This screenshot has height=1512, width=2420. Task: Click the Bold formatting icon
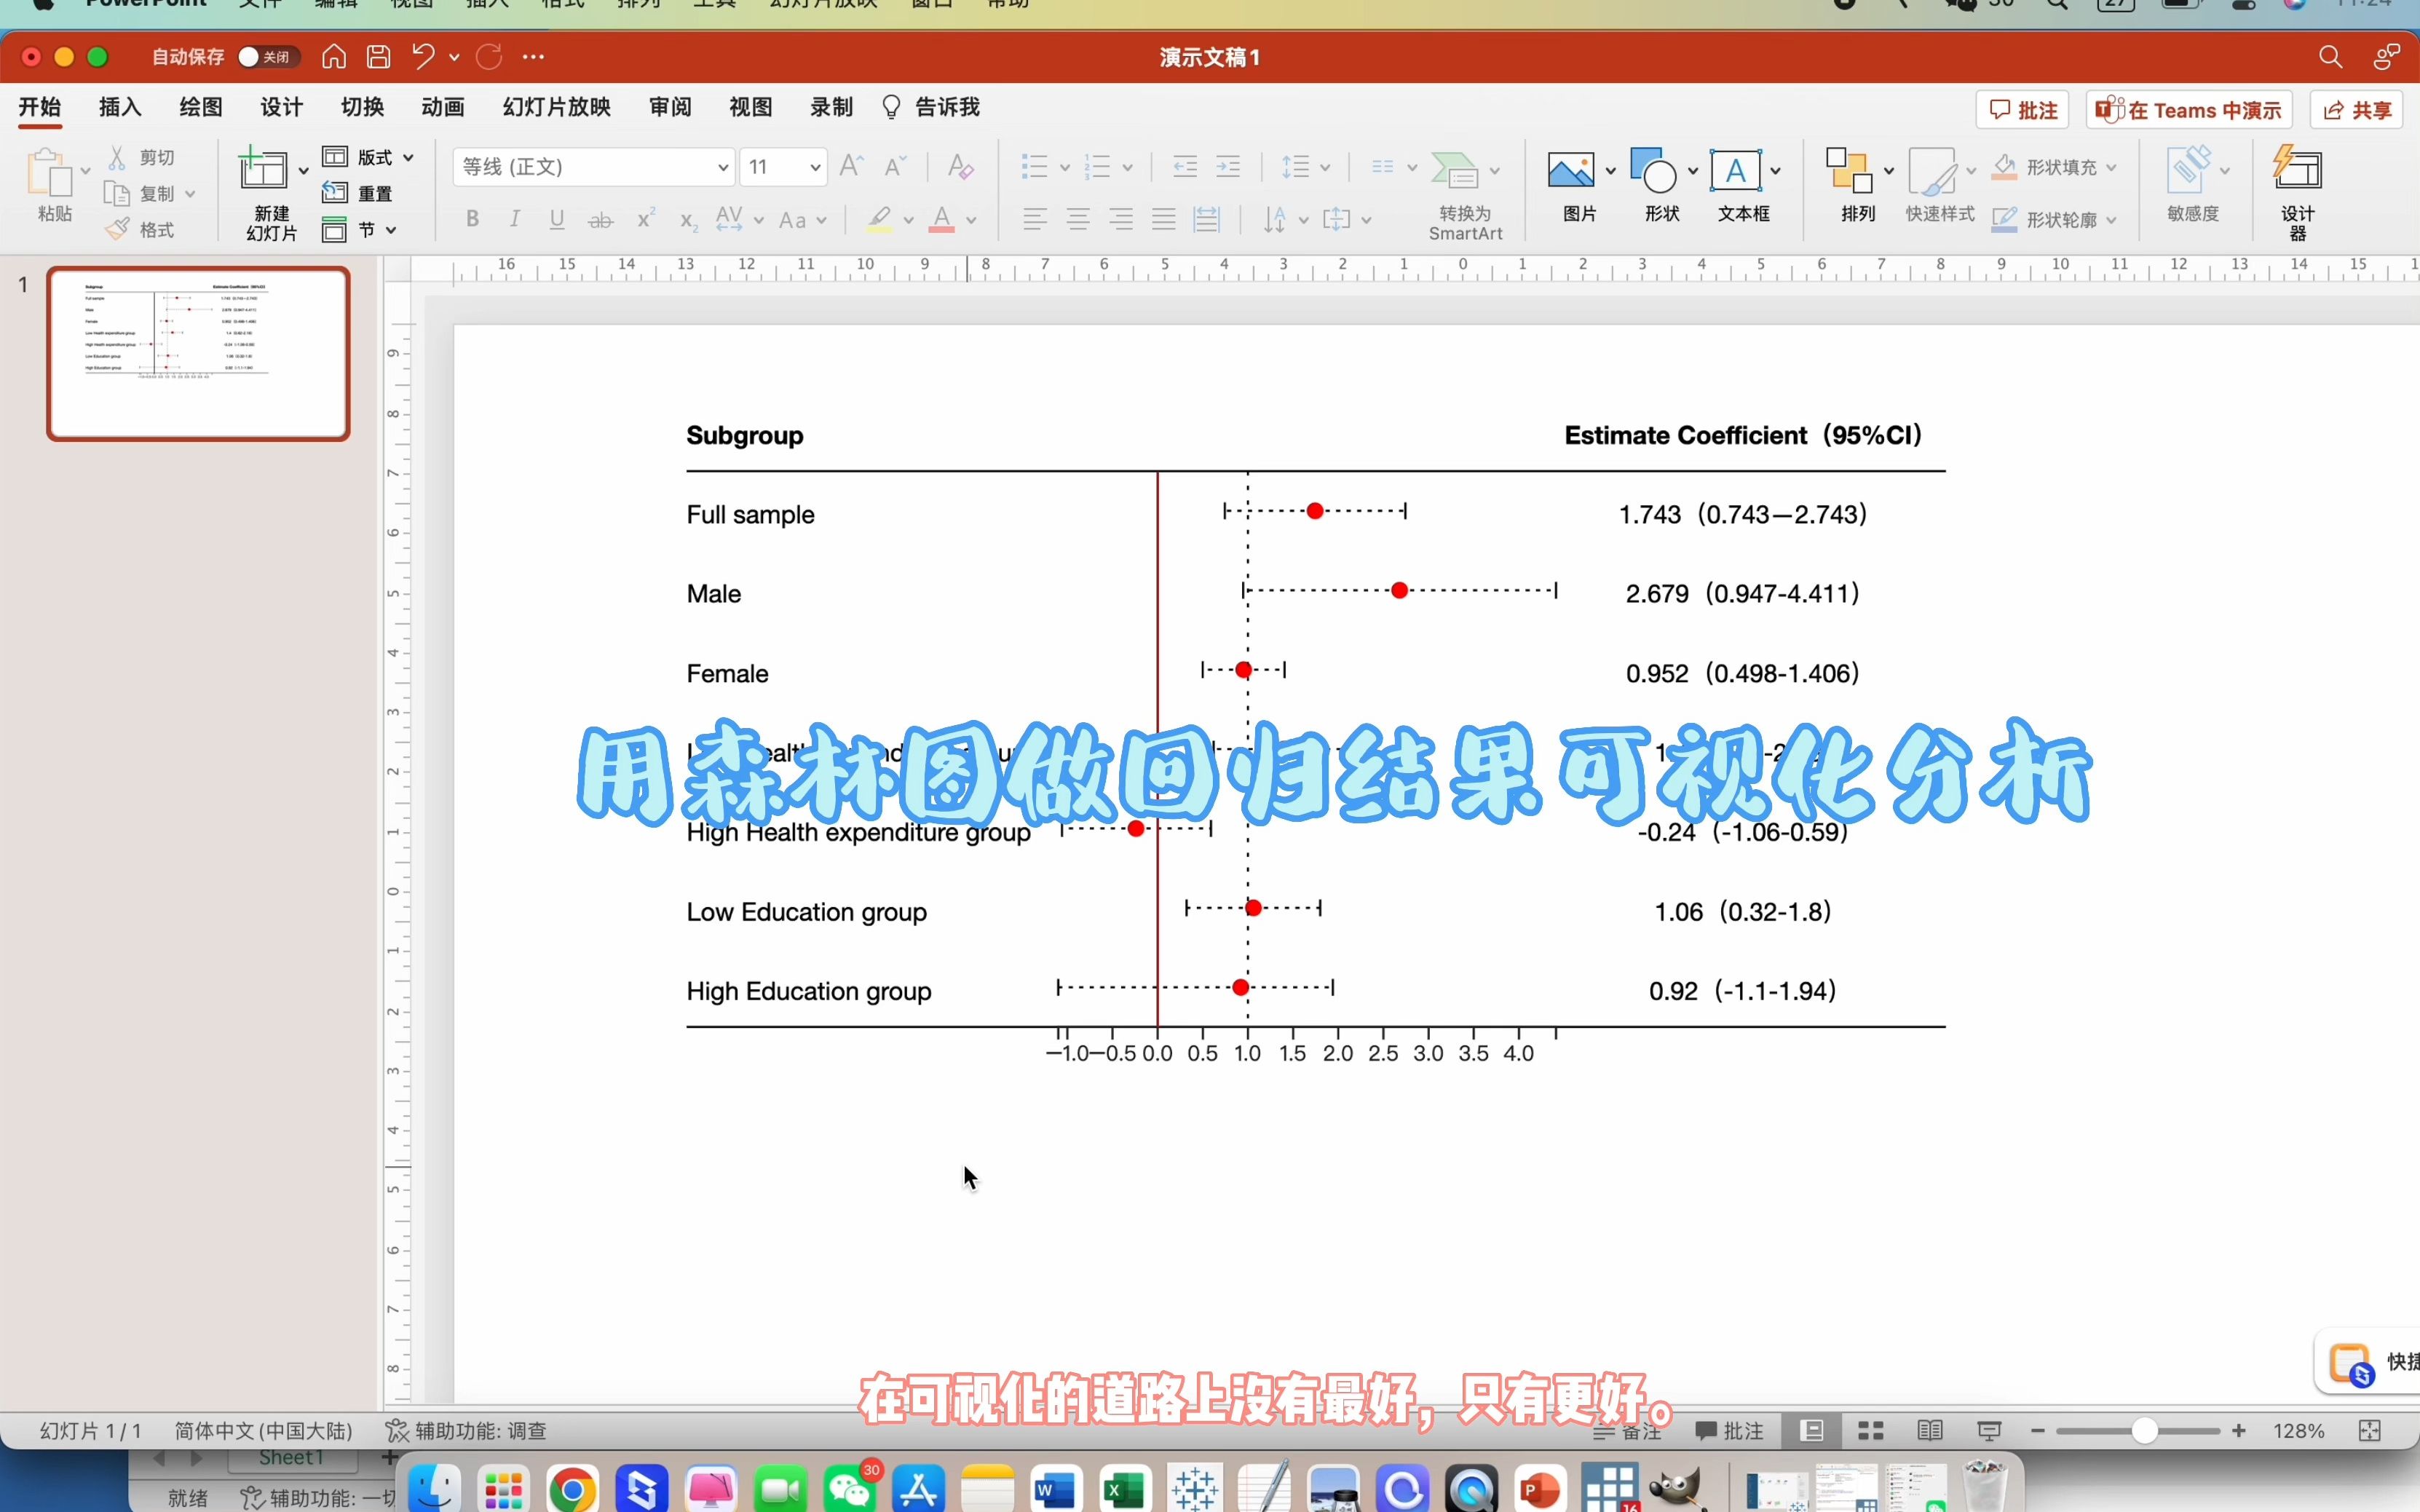(x=472, y=219)
